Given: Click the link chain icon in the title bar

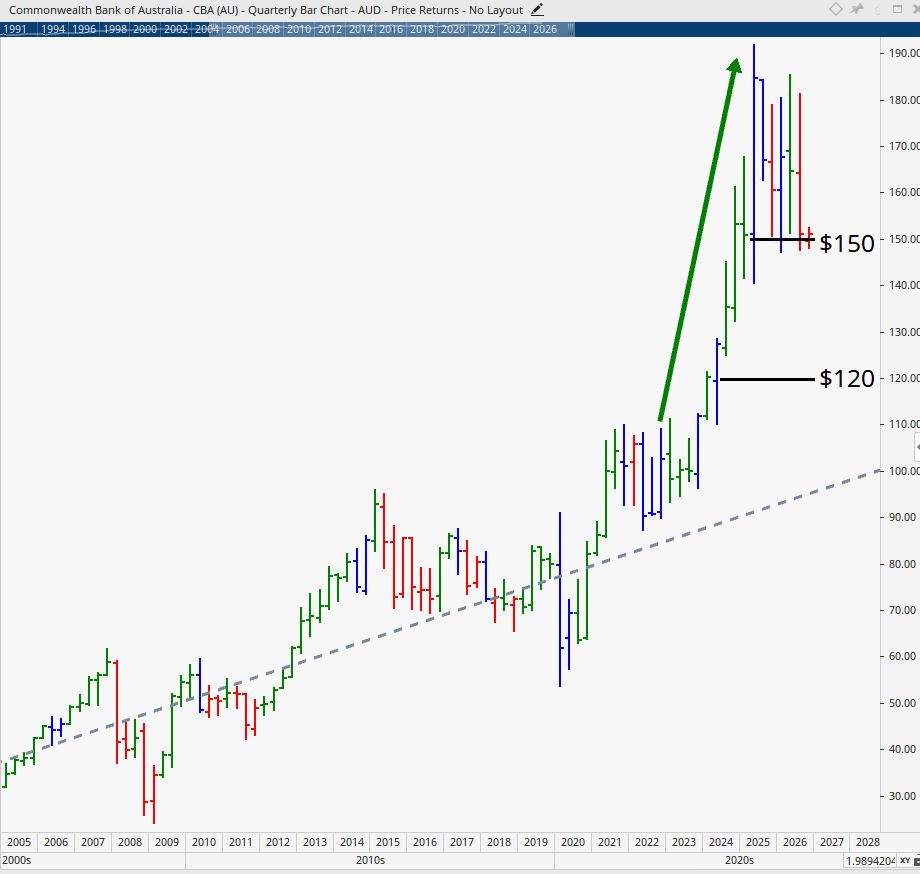Looking at the screenshot, I should 878,9.
